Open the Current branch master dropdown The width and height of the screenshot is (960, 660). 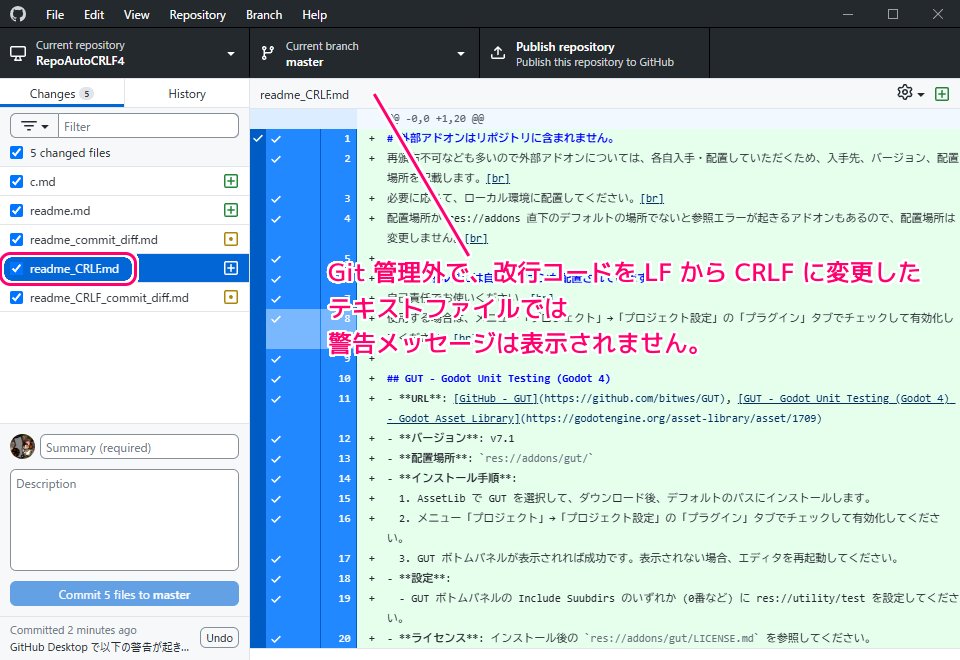pyautogui.click(x=460, y=52)
